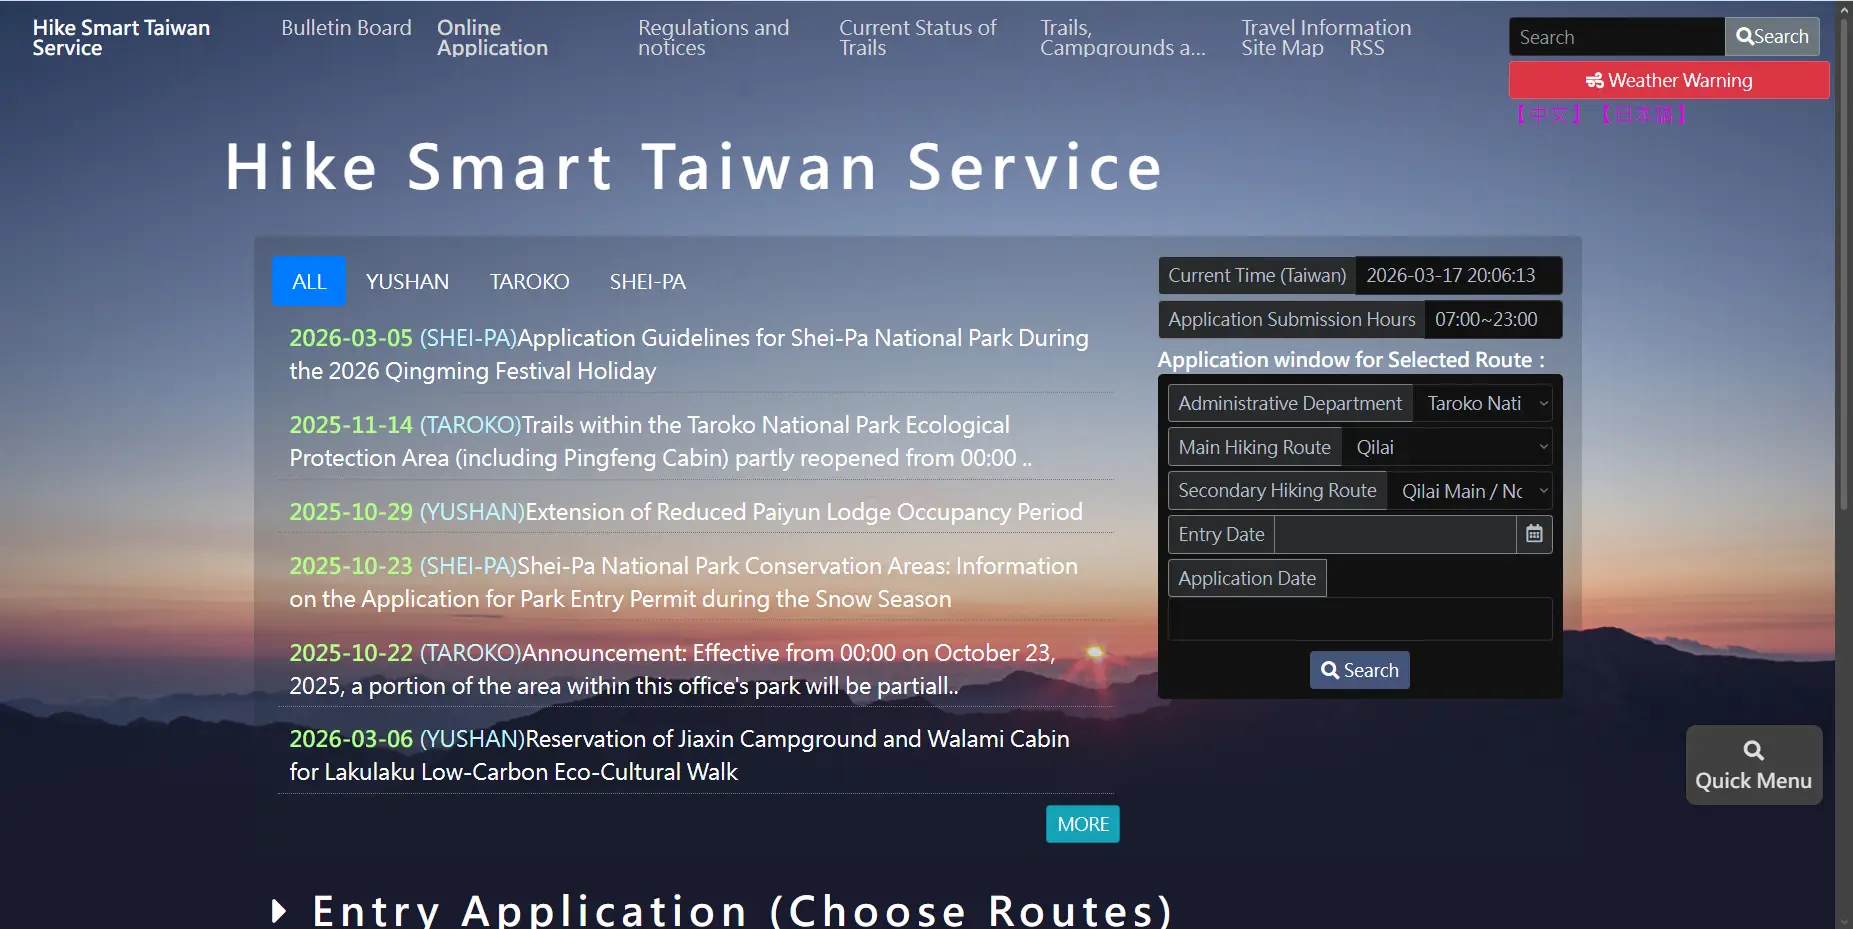Open the Entry Date calendar picker icon
The height and width of the screenshot is (929, 1853).
(x=1534, y=534)
